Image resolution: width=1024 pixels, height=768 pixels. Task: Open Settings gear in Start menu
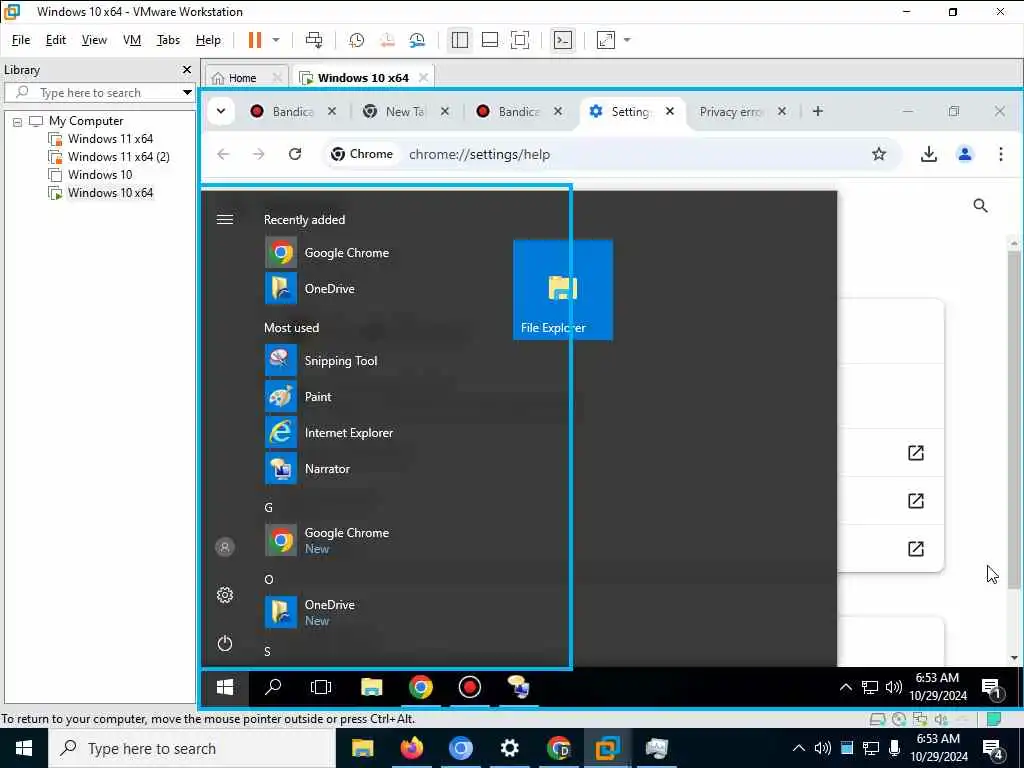225,595
